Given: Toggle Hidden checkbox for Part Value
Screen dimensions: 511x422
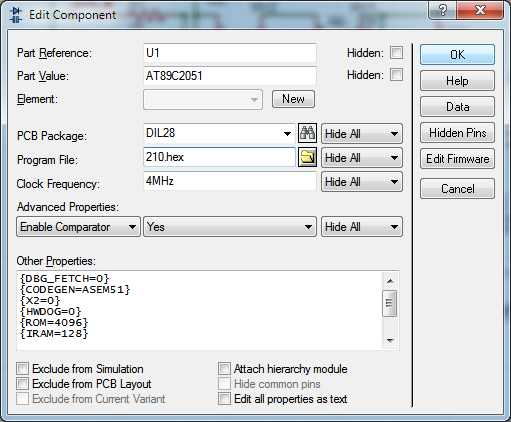Looking at the screenshot, I should (396, 75).
